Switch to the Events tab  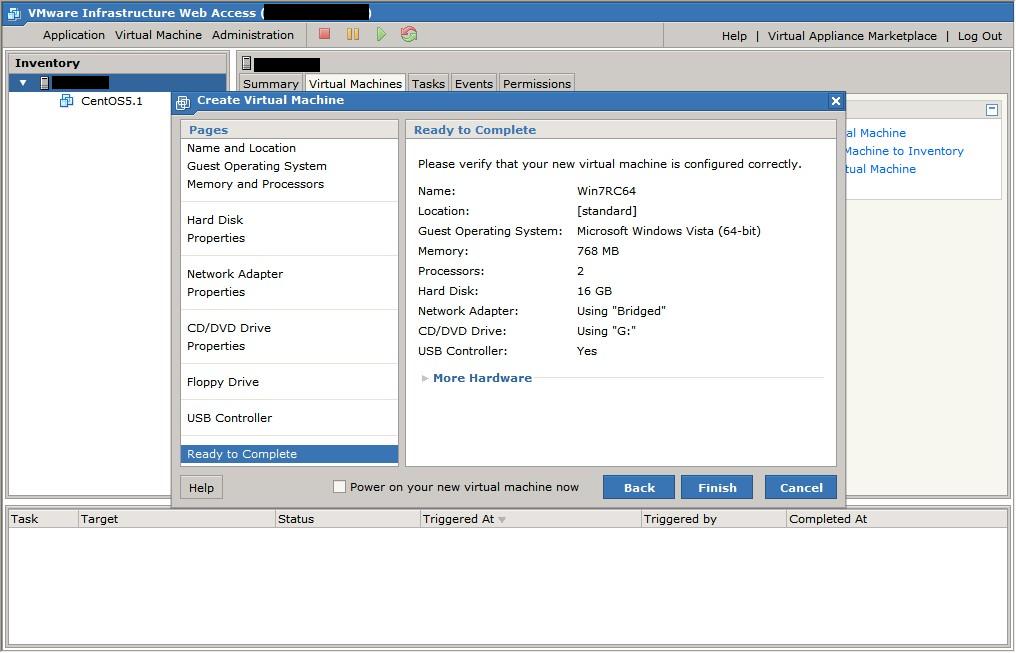(x=474, y=84)
